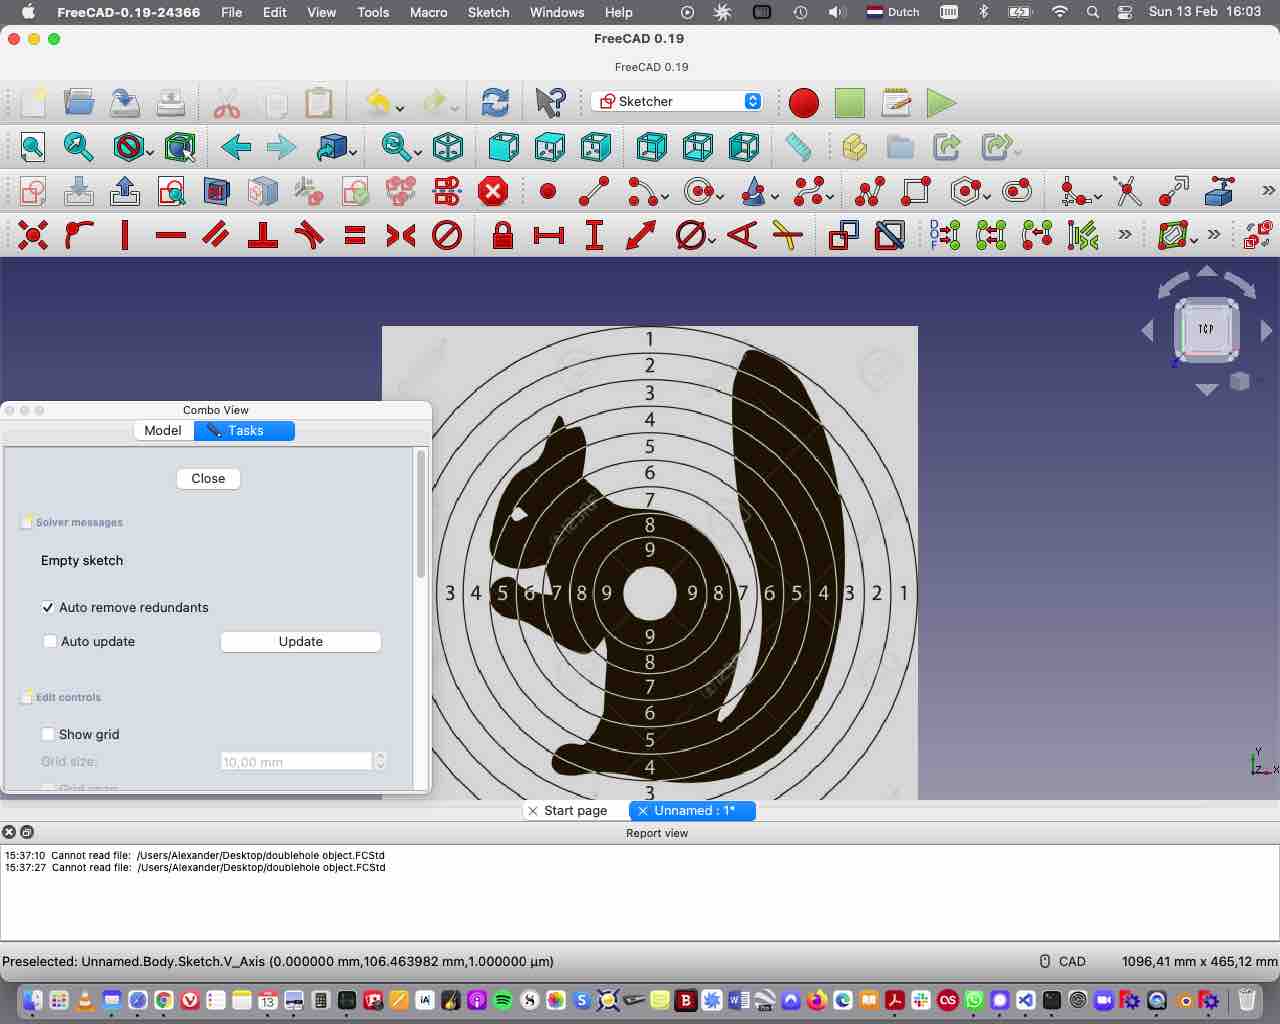This screenshot has height=1024, width=1280.
Task: Apply vertical constraint icon
Action: (125, 236)
